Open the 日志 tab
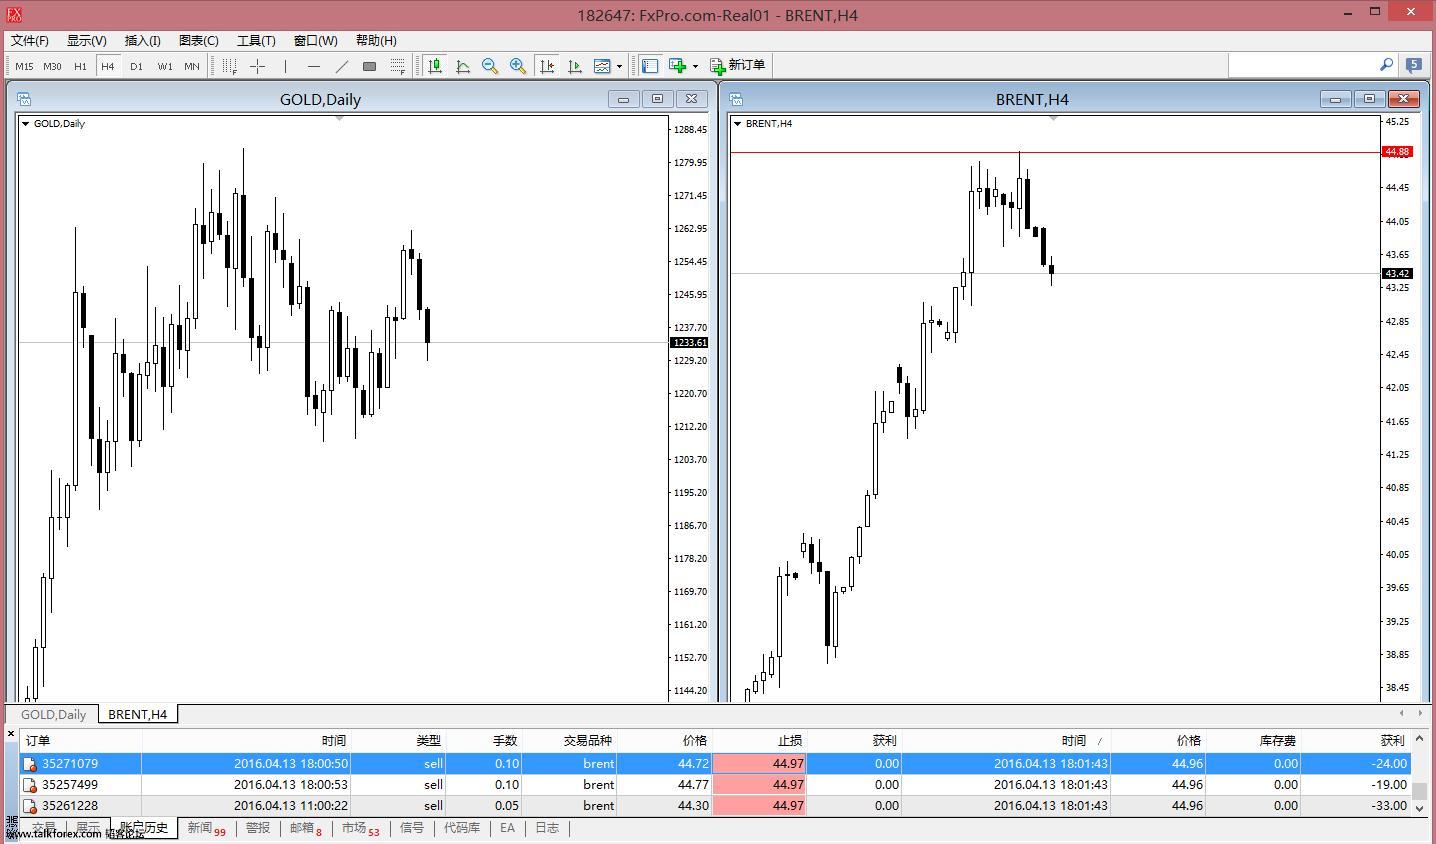The image size is (1436, 844). tap(547, 828)
